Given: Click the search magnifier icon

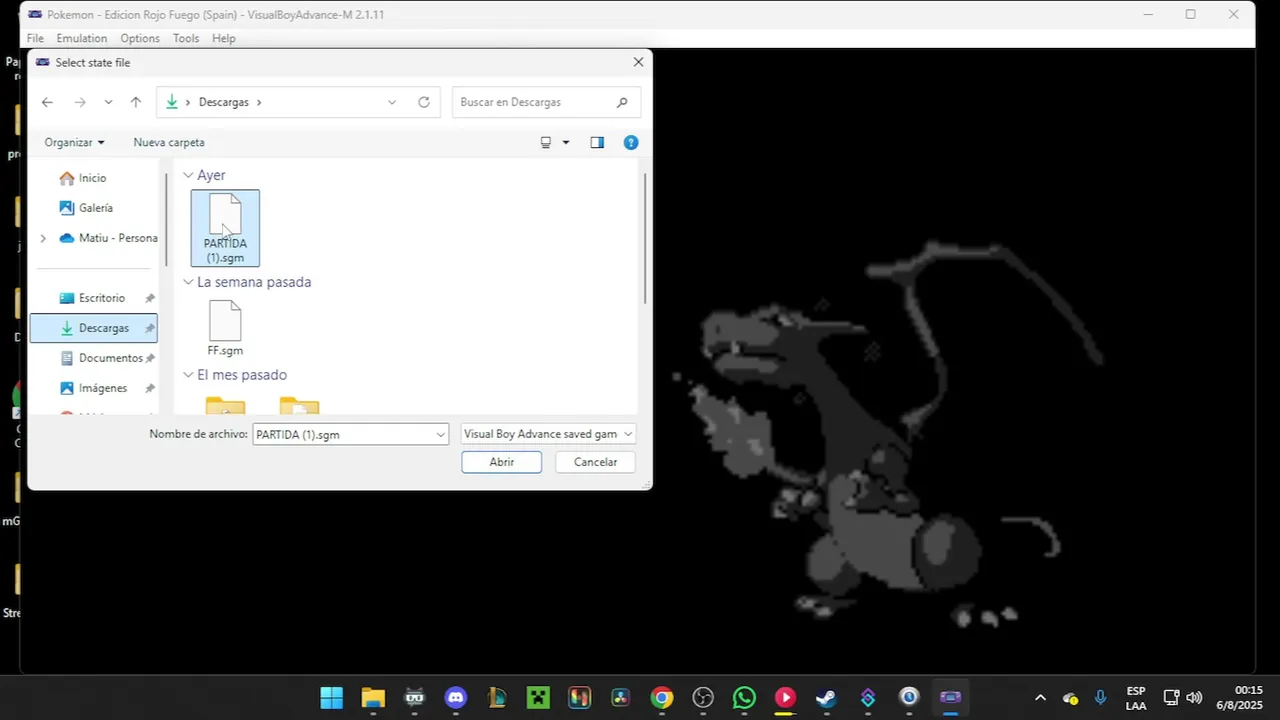Looking at the screenshot, I should coord(622,102).
